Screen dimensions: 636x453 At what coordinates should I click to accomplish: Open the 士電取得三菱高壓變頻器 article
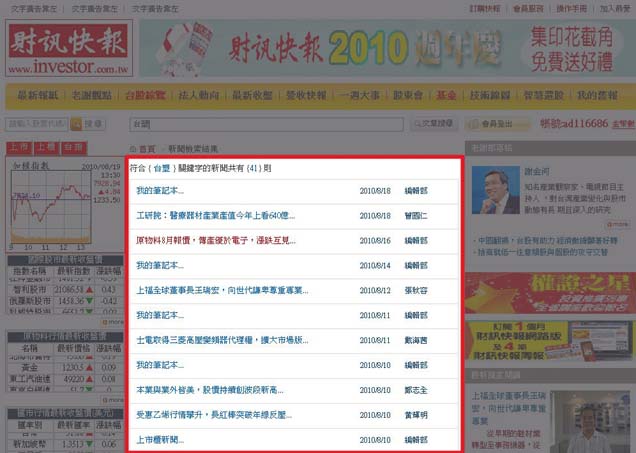pyautogui.click(x=222, y=340)
